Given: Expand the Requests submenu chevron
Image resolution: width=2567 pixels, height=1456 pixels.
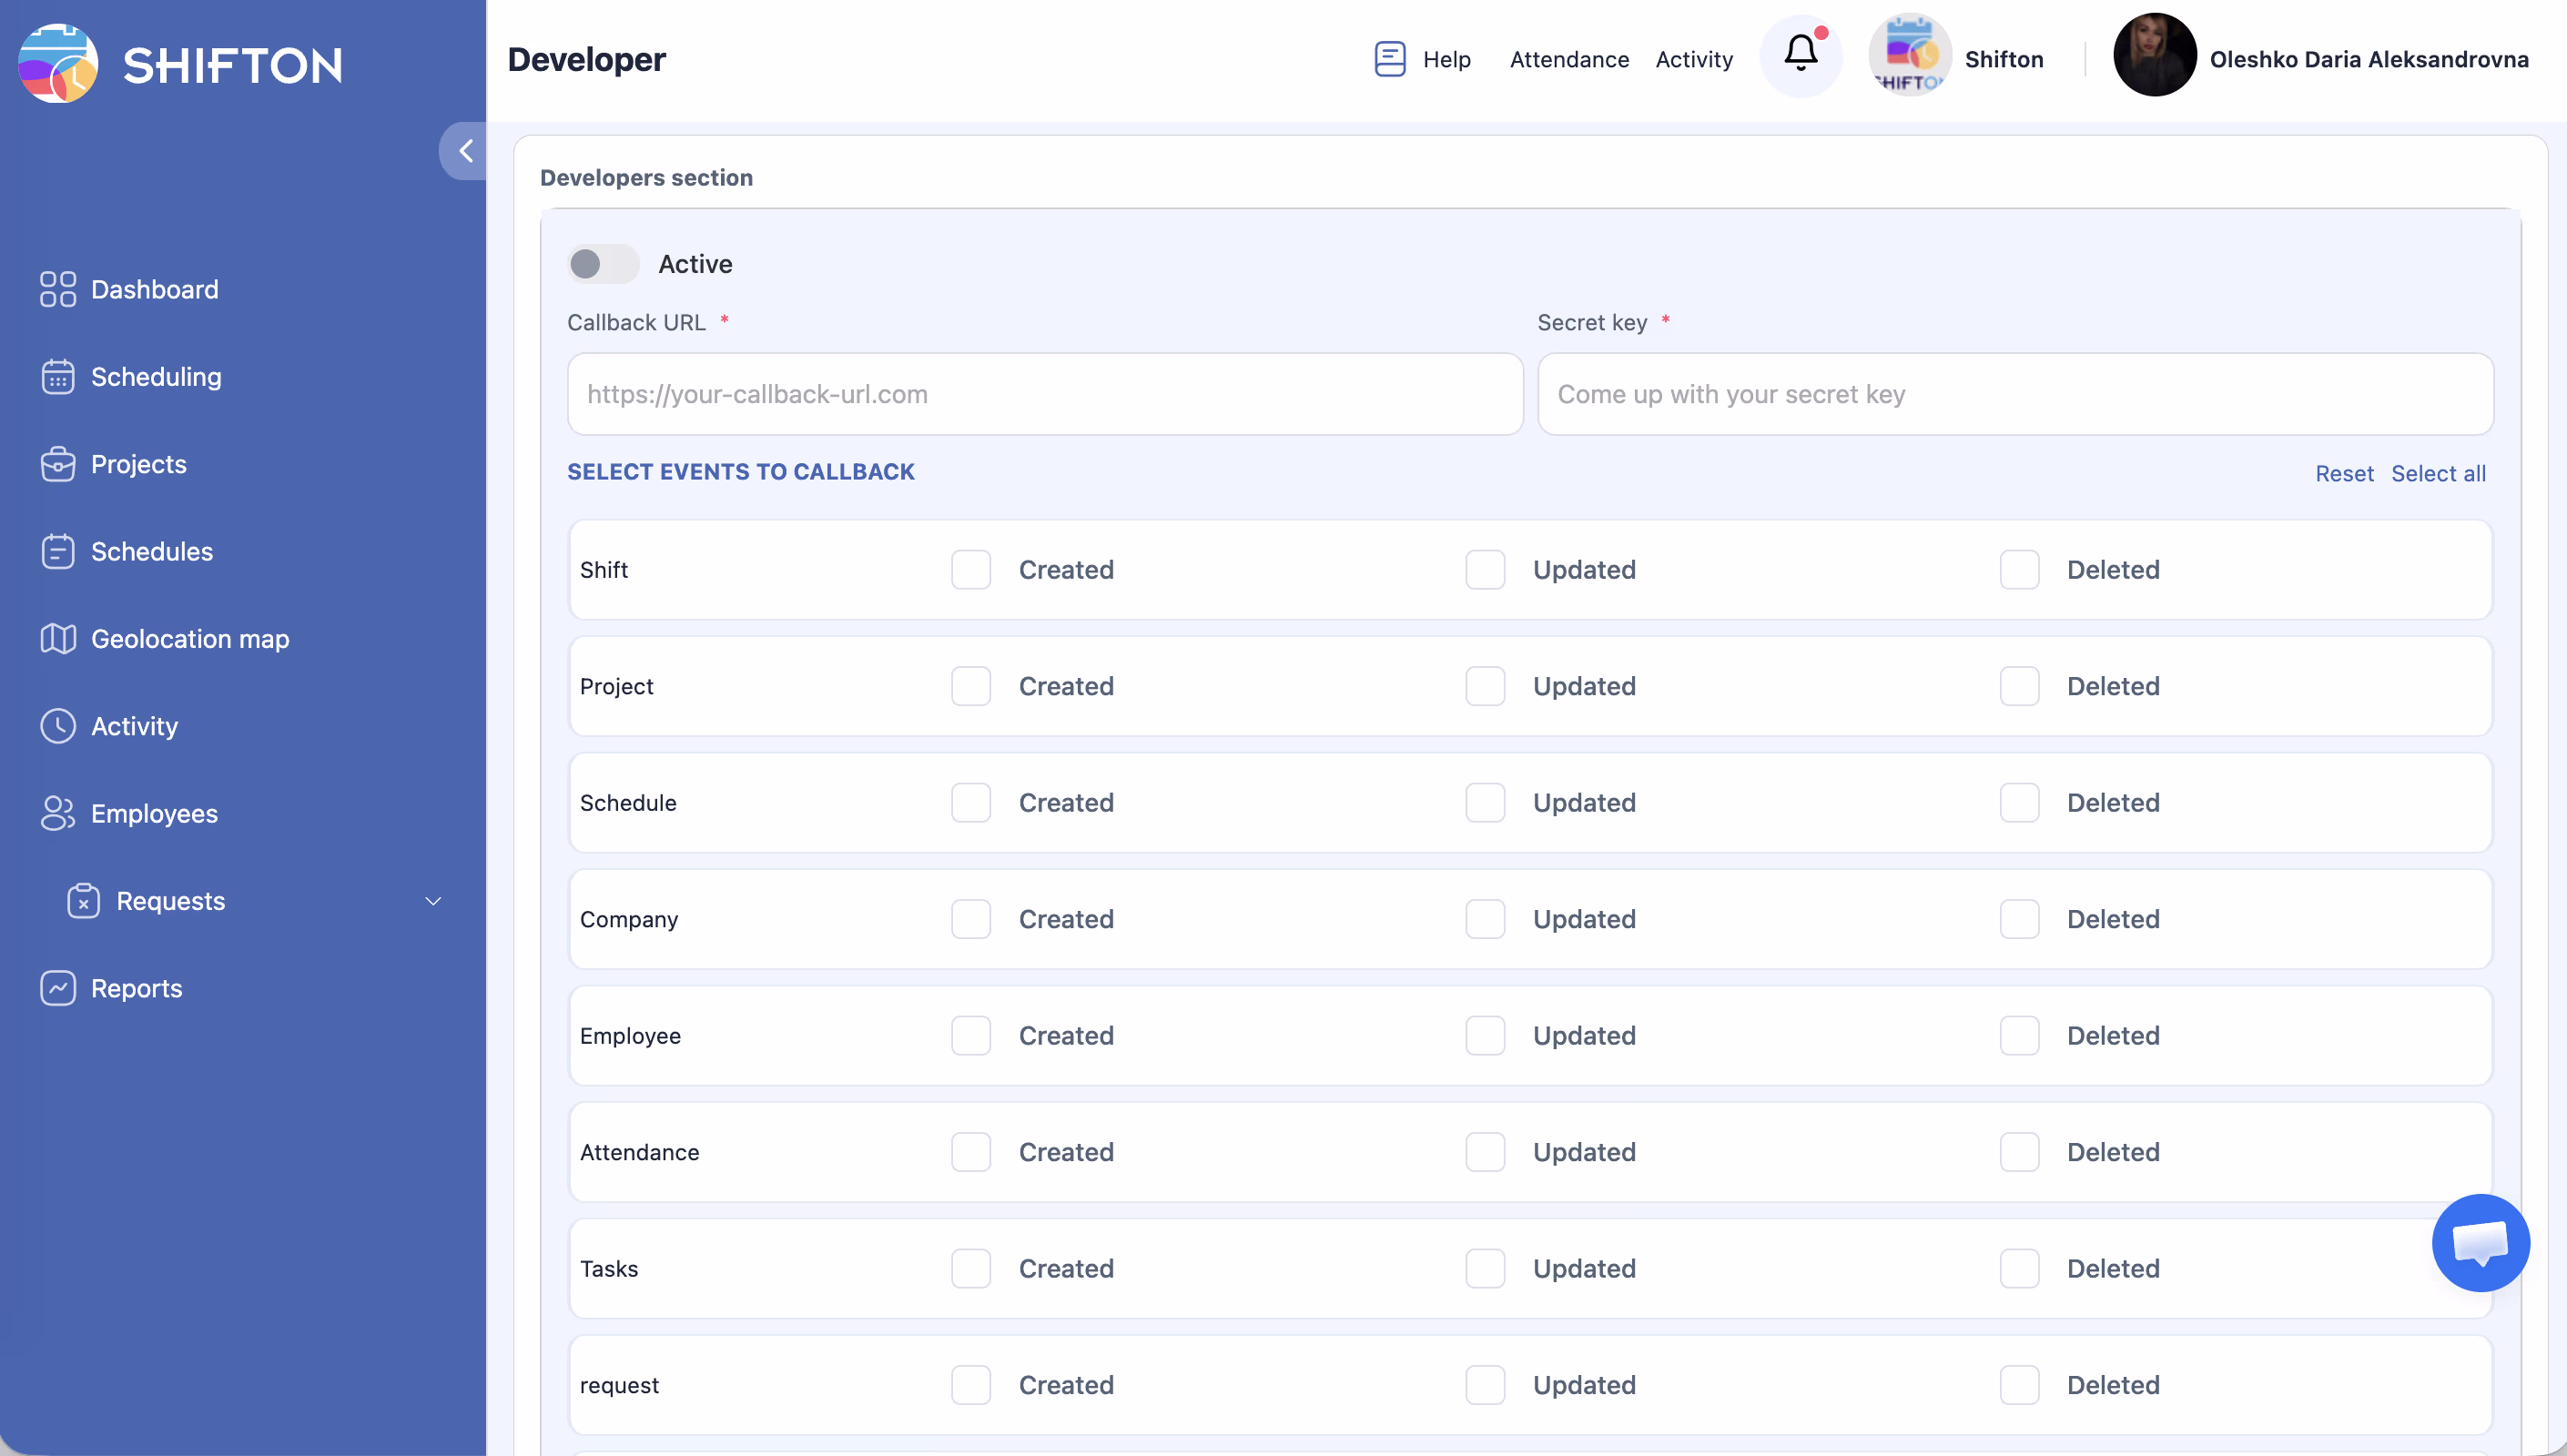Looking at the screenshot, I should pyautogui.click(x=433, y=901).
